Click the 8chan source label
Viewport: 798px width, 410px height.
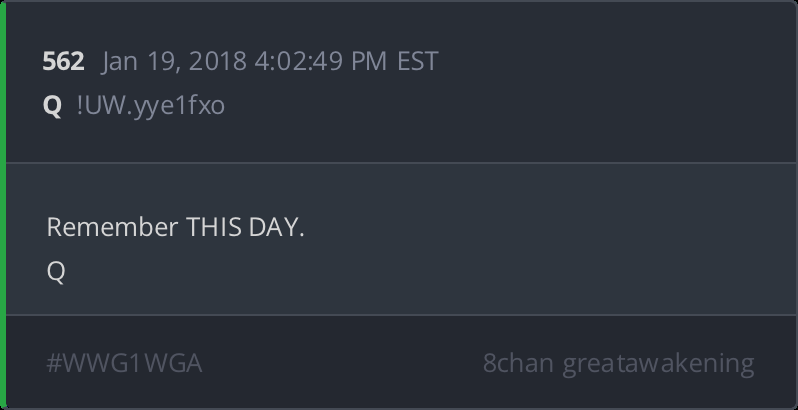point(518,363)
